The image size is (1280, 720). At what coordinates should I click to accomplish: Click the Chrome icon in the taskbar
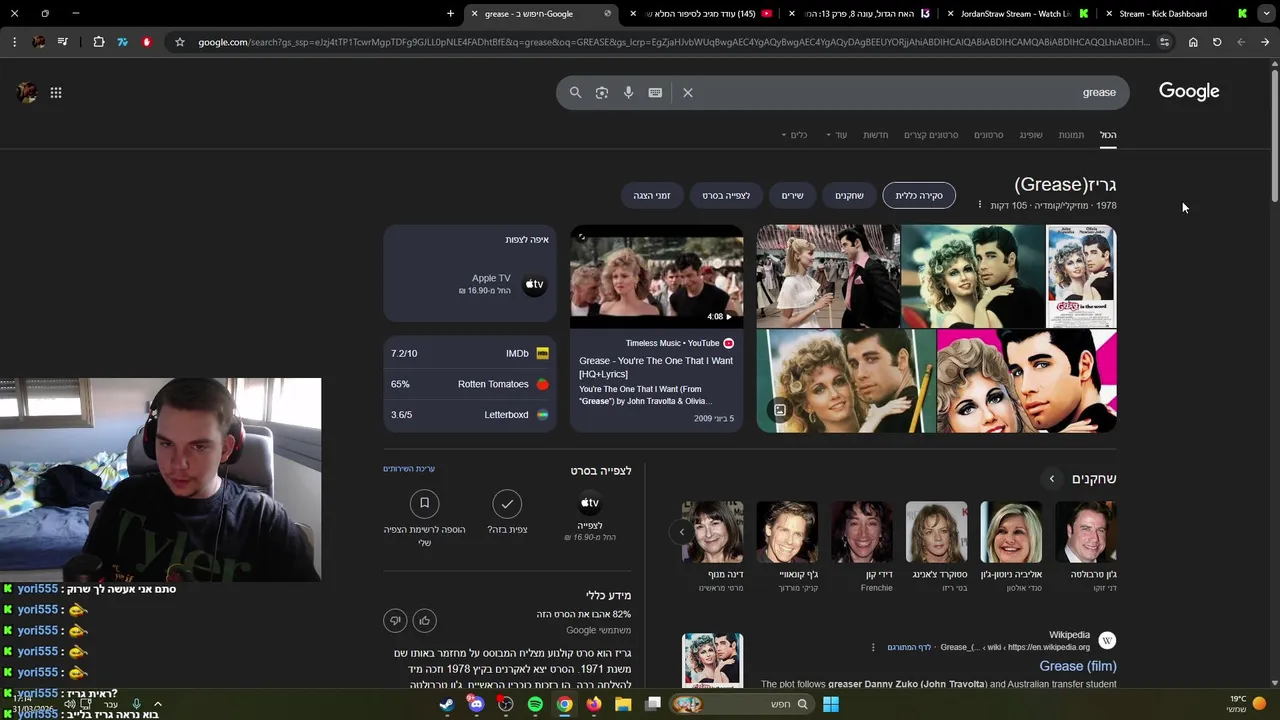coord(565,704)
